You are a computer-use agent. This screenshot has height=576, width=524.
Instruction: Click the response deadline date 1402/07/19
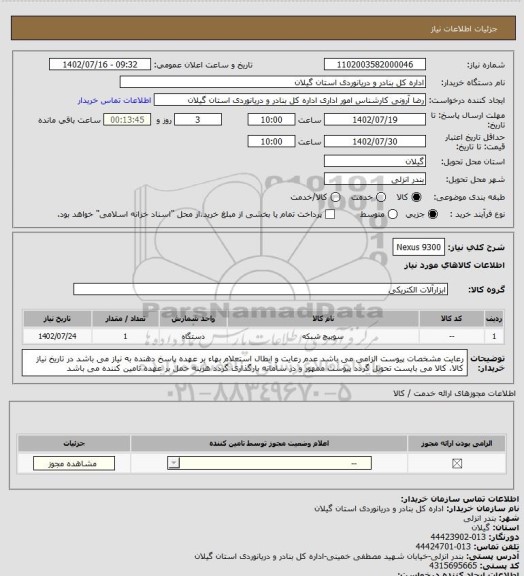tap(375, 120)
